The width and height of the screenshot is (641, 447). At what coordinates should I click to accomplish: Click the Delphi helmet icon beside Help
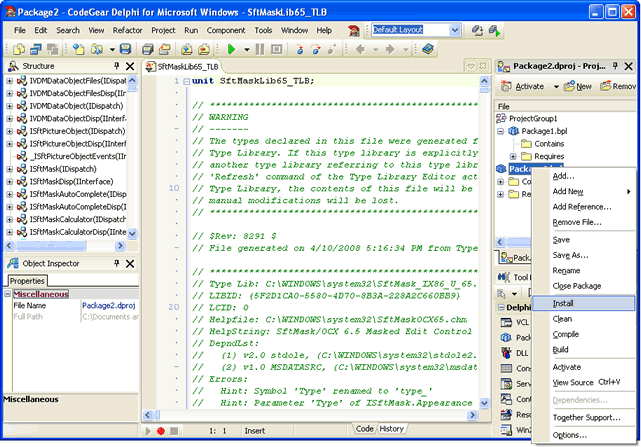(x=354, y=30)
